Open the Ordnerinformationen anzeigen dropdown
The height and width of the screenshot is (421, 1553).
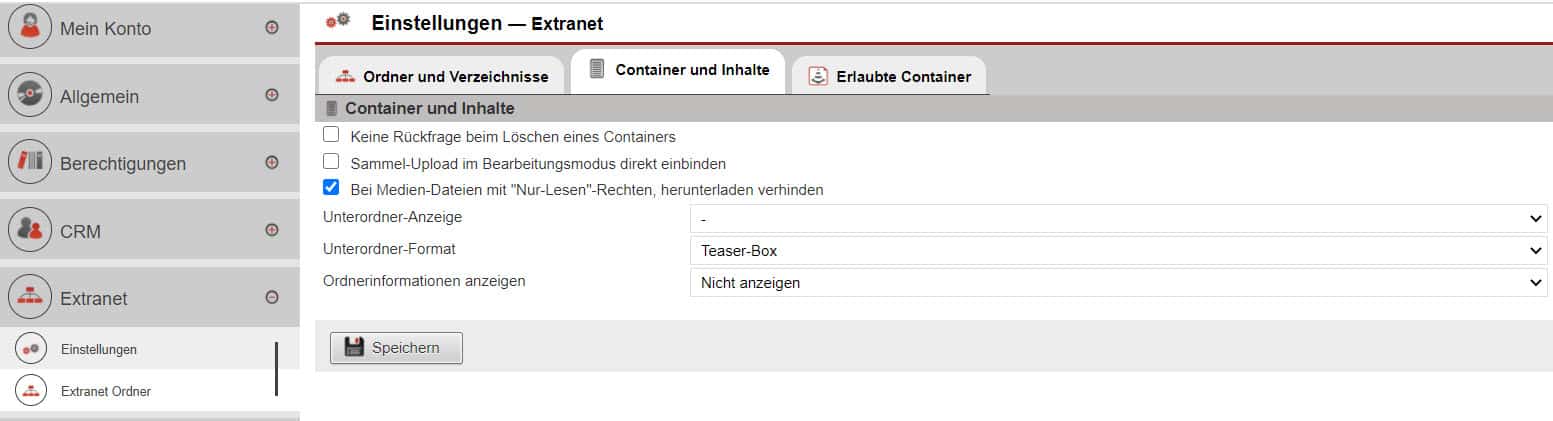1118,282
